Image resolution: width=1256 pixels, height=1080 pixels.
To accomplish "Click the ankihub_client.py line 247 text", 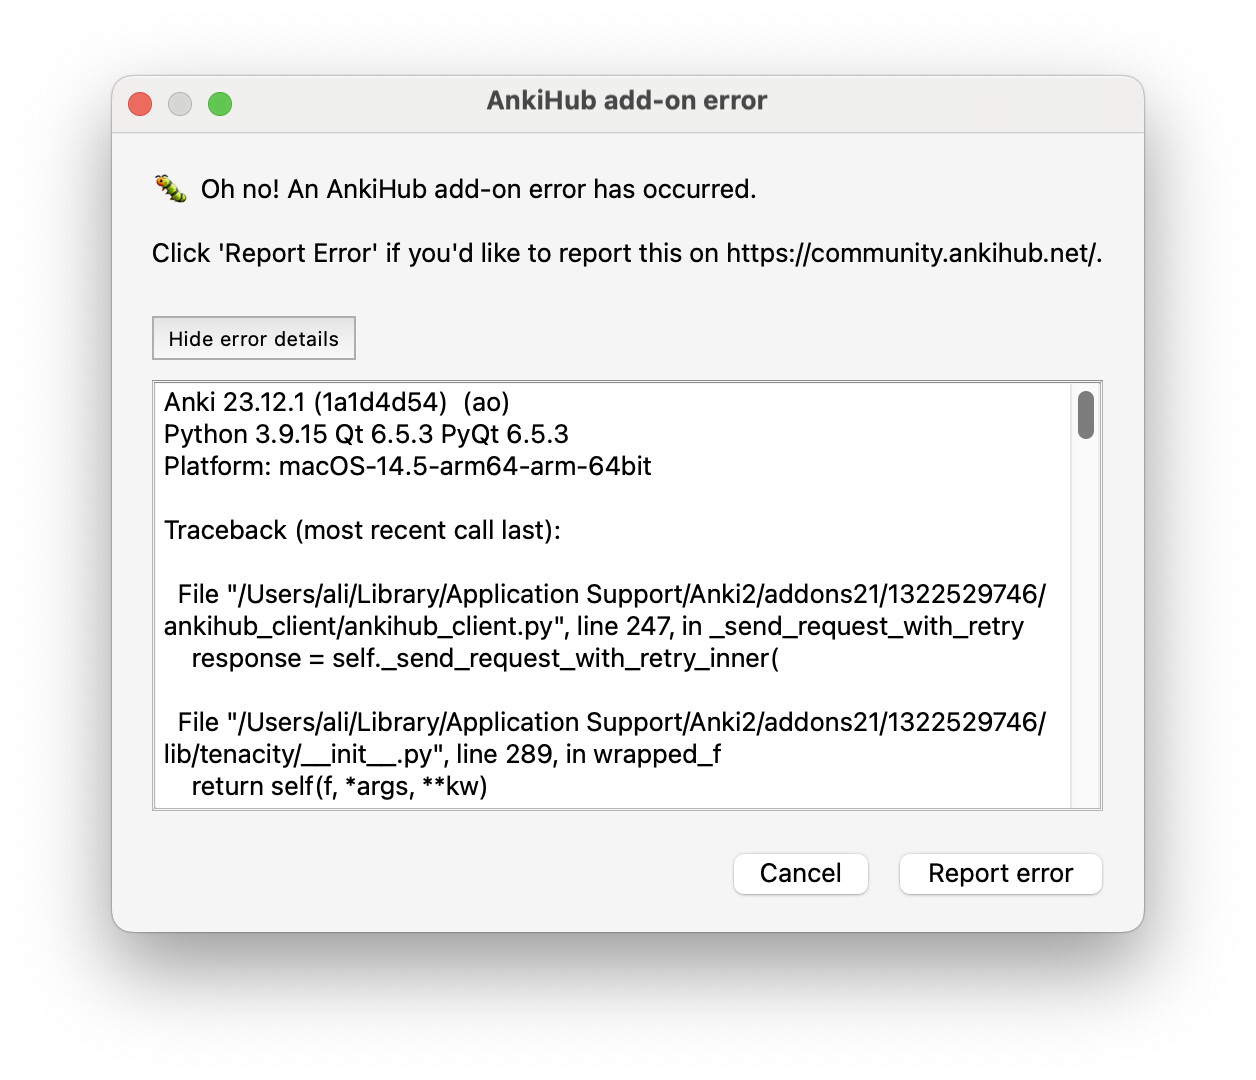I will click(x=594, y=627).
